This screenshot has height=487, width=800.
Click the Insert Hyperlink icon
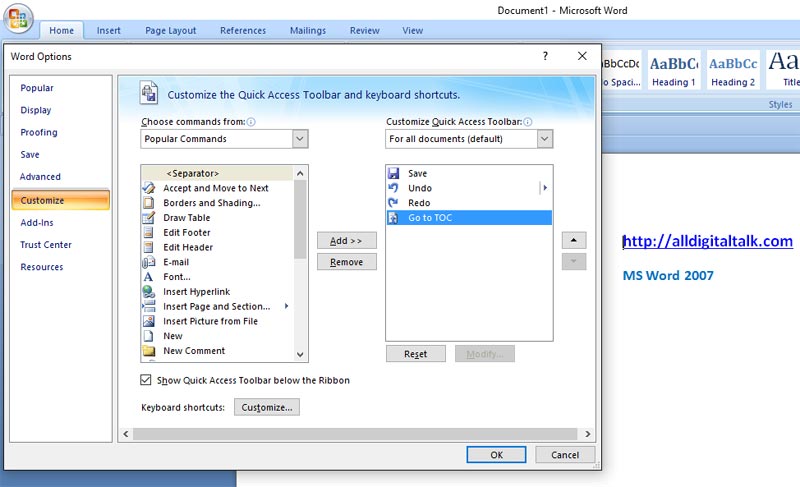tap(148, 292)
